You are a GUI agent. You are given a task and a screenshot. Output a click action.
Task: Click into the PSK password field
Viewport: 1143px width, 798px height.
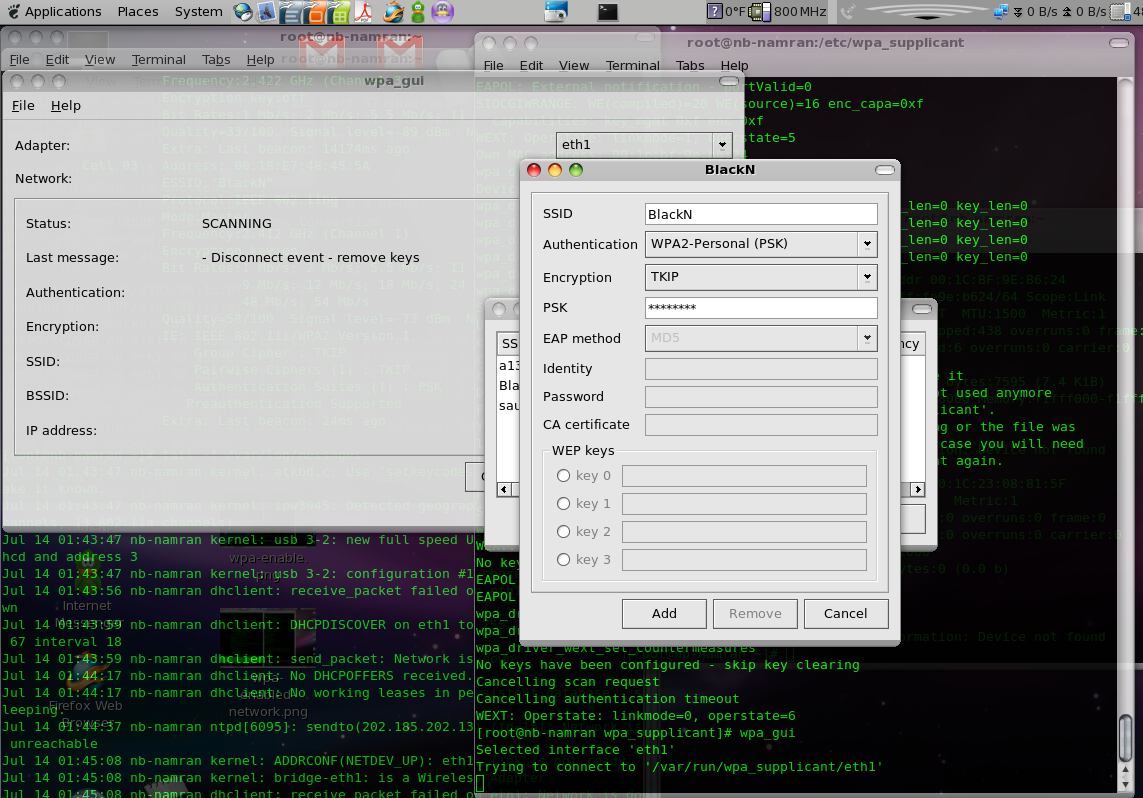point(761,308)
